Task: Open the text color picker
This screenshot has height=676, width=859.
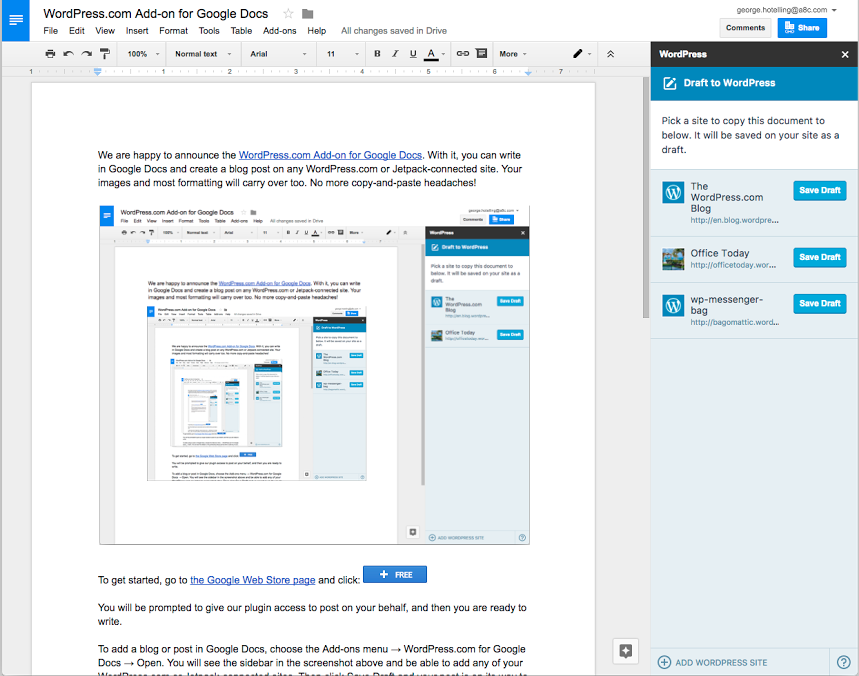Action: click(432, 54)
